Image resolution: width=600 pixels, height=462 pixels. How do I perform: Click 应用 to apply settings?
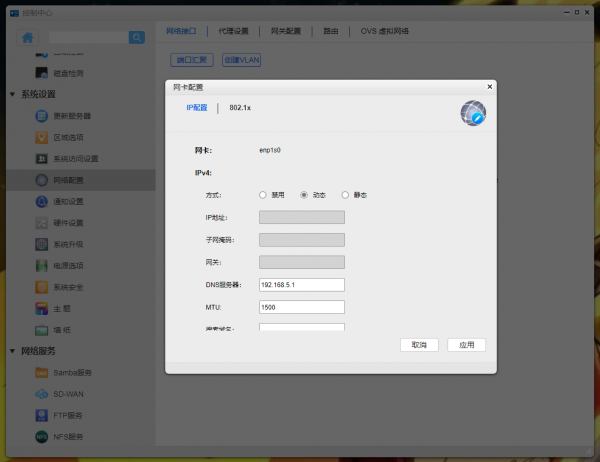point(466,345)
